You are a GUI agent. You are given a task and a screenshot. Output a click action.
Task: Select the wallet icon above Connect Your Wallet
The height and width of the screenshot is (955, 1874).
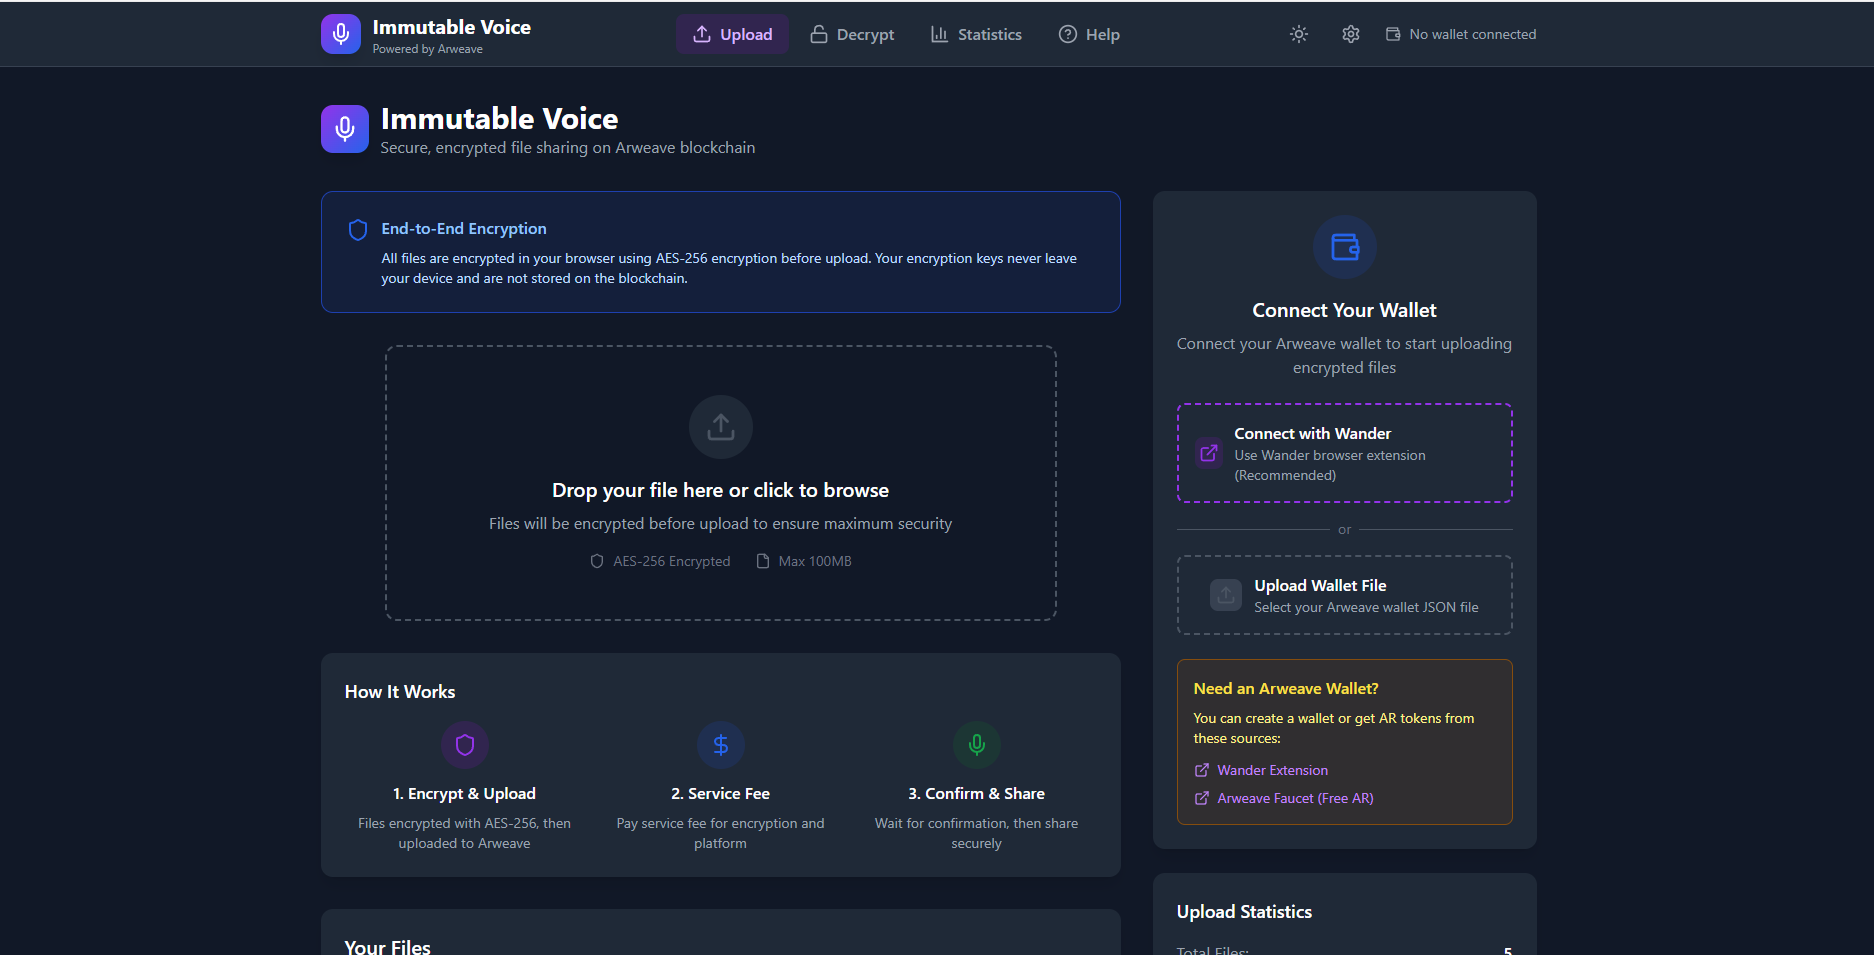coord(1344,247)
